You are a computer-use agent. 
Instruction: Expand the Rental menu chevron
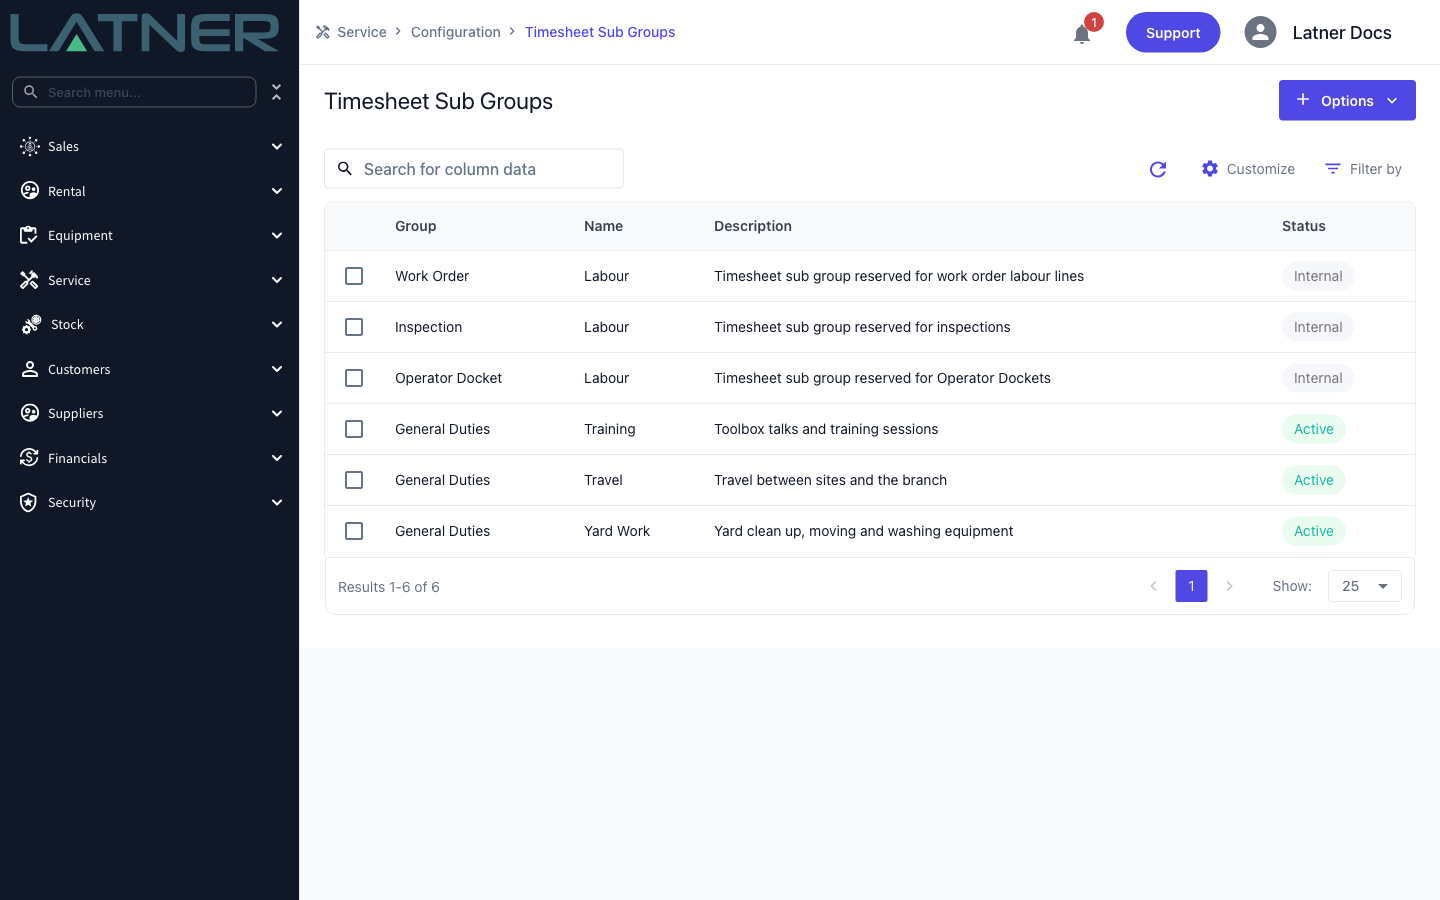(x=277, y=191)
